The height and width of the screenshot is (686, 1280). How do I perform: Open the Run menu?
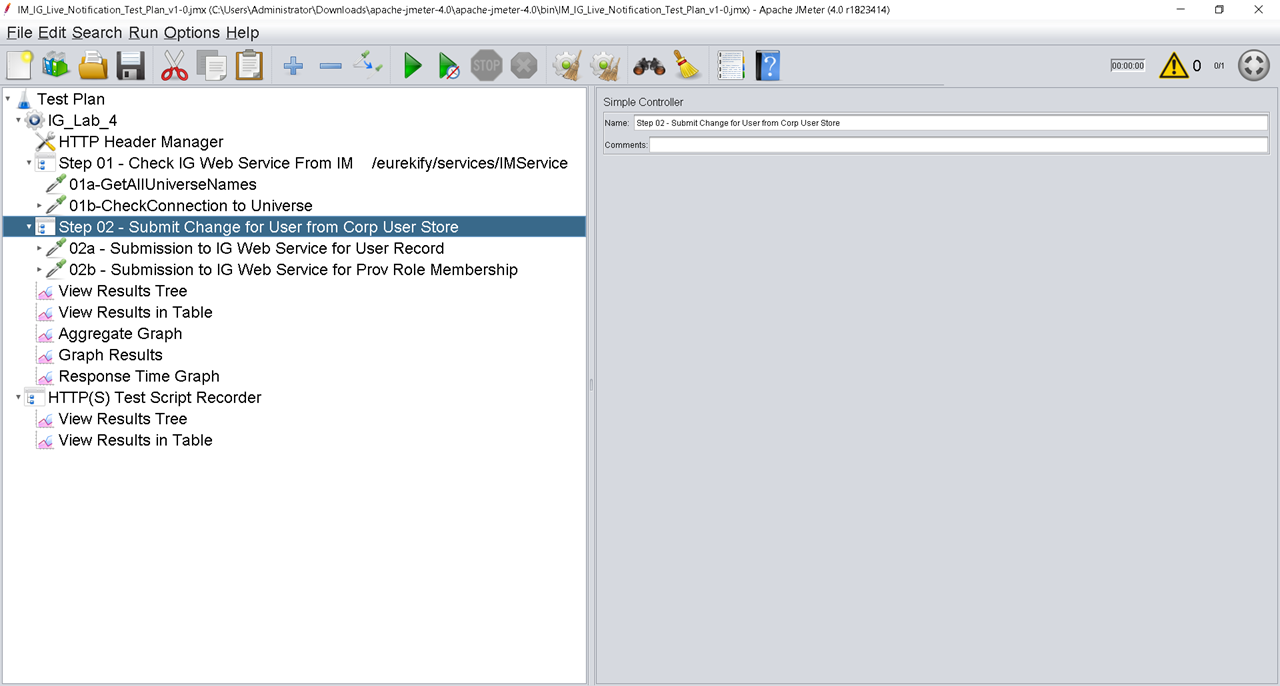[x=142, y=32]
